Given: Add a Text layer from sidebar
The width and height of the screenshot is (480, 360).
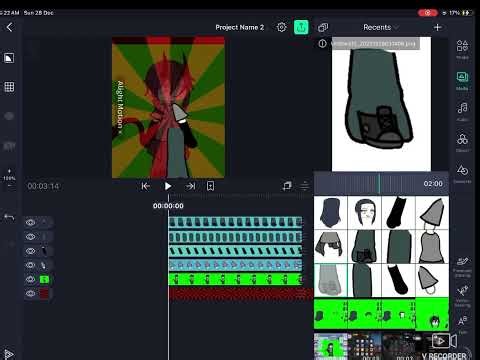Looking at the screenshot, I should [462, 323].
